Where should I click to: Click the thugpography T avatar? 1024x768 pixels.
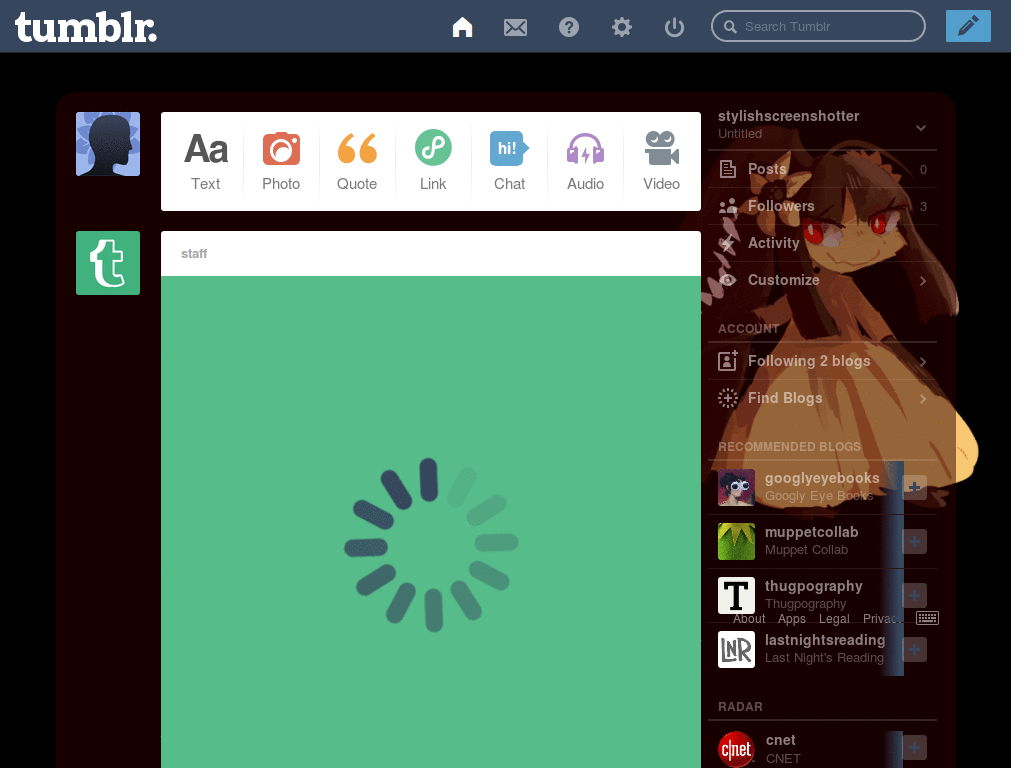[x=736, y=595]
